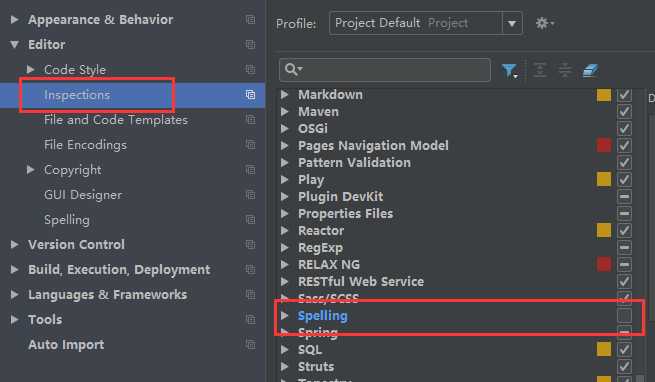Open the filter inspections funnel icon
This screenshot has width=655, height=382.
click(x=510, y=70)
